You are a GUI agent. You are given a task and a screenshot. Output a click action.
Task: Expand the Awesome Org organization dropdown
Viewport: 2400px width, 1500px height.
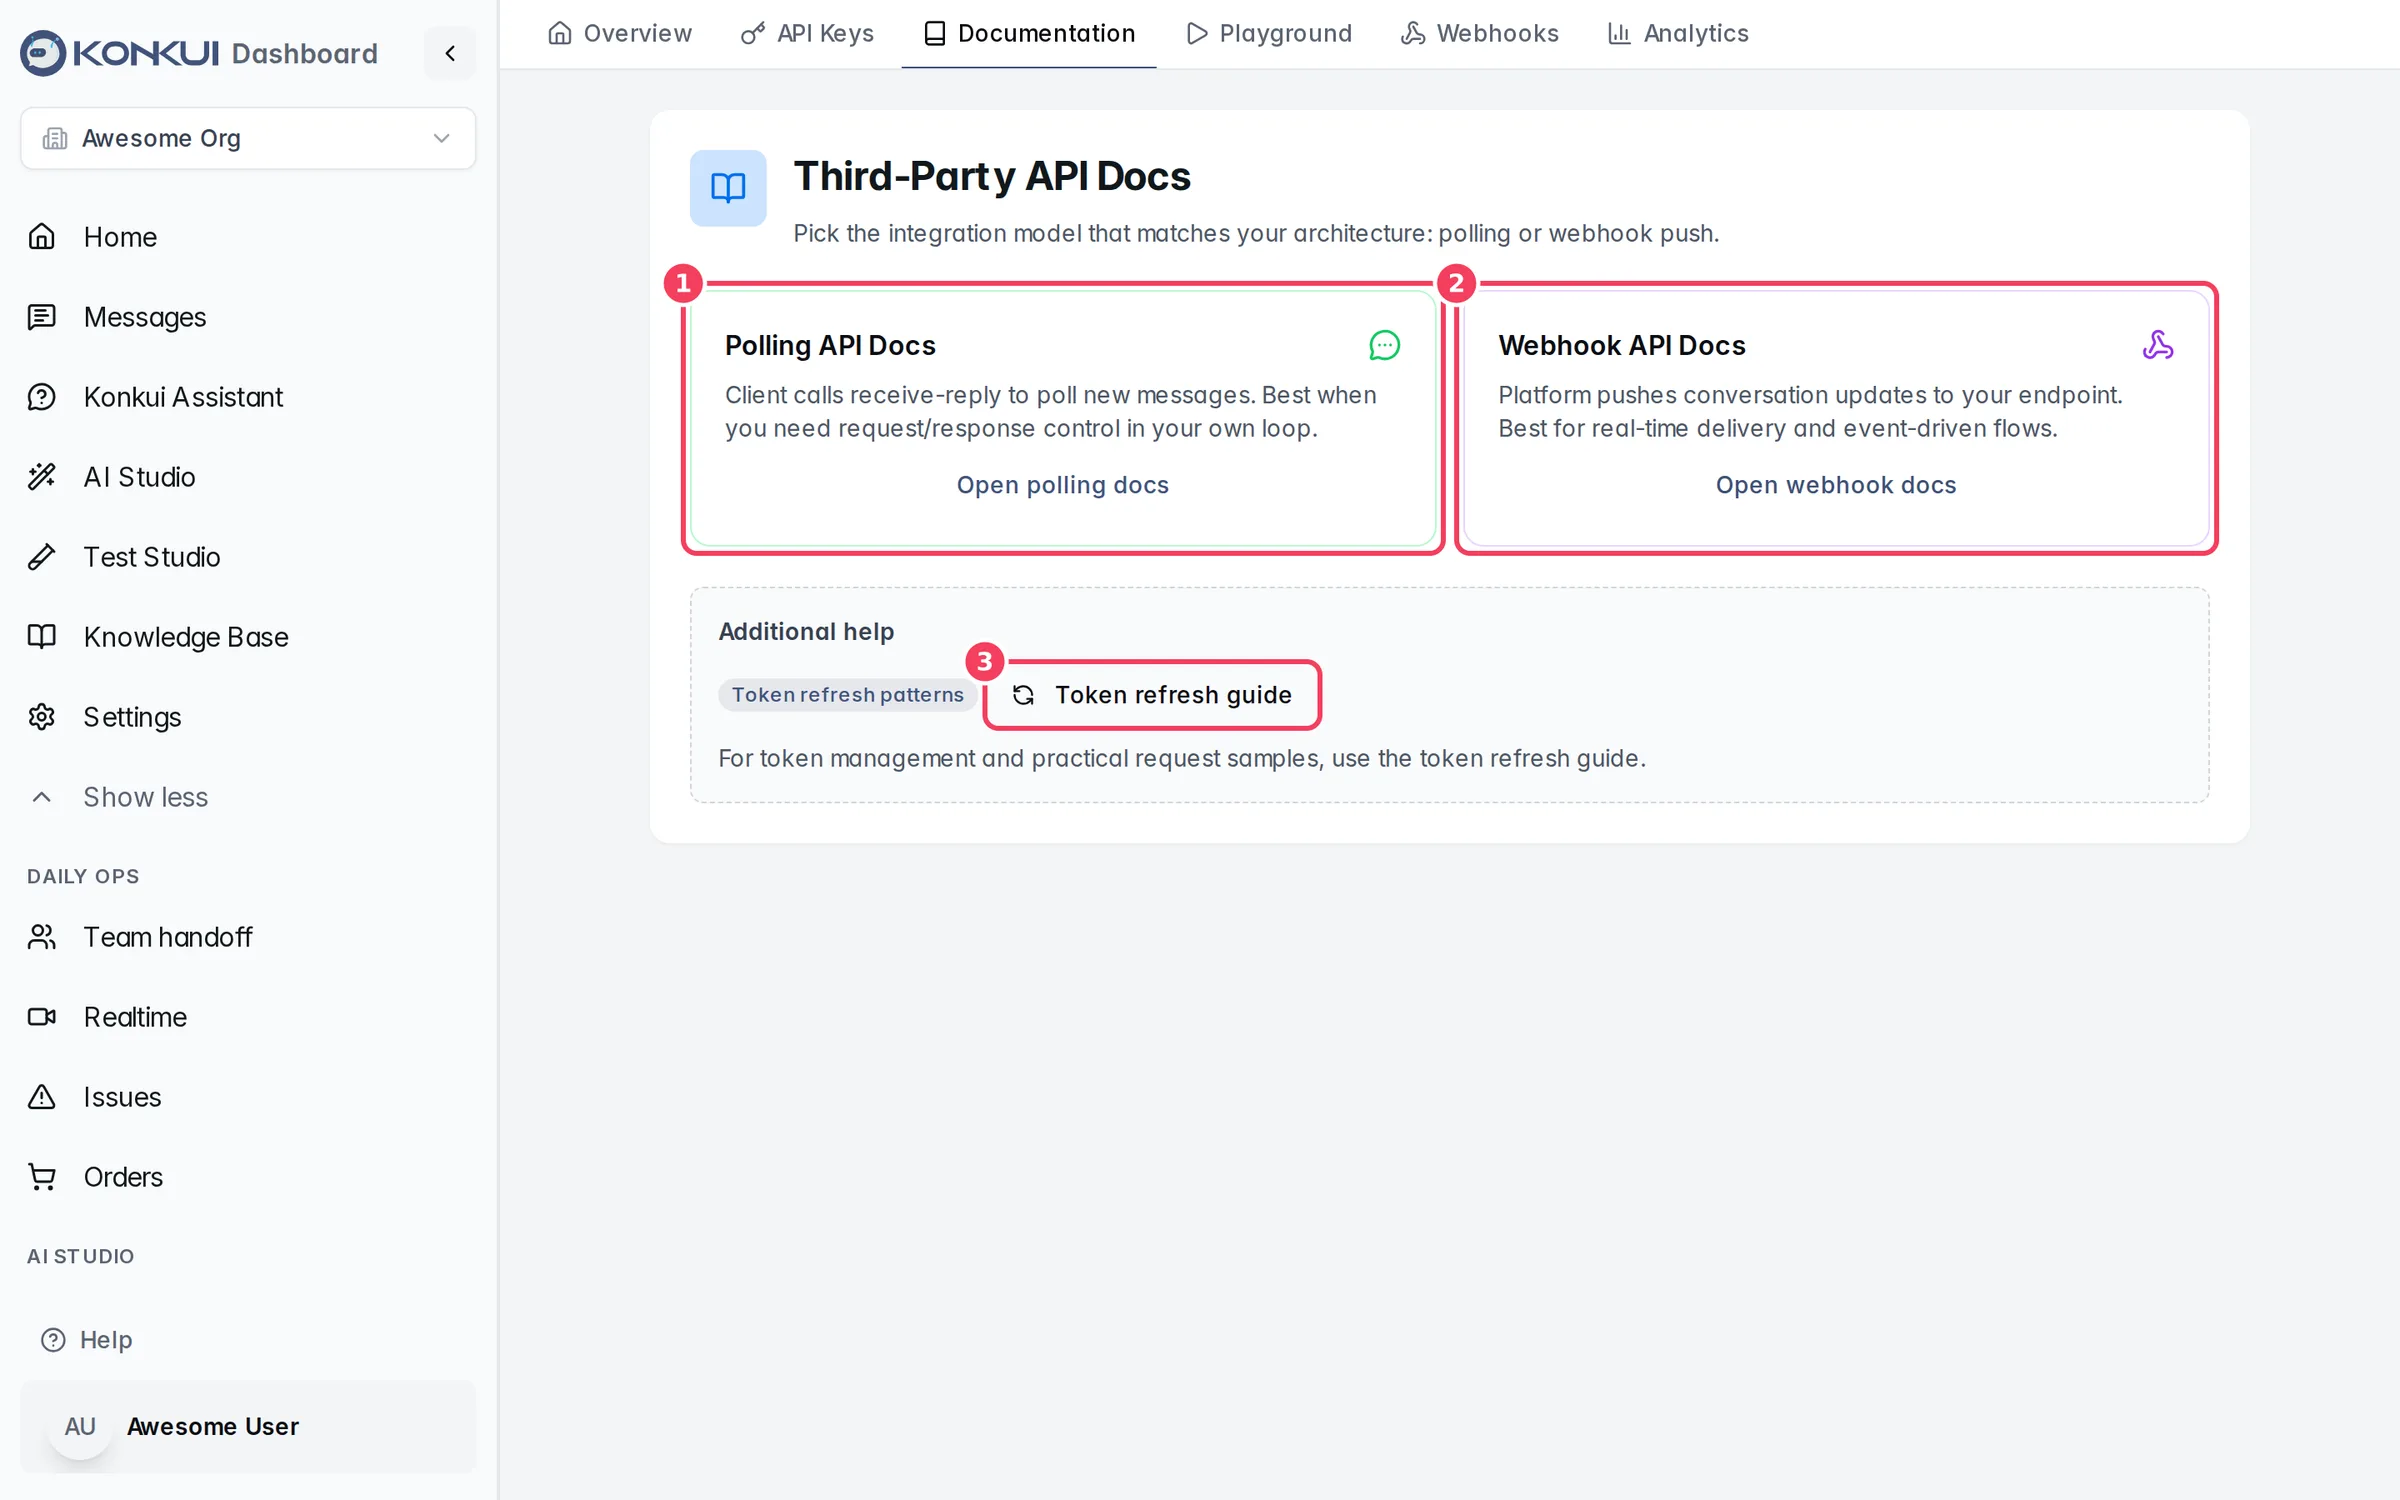tap(248, 138)
